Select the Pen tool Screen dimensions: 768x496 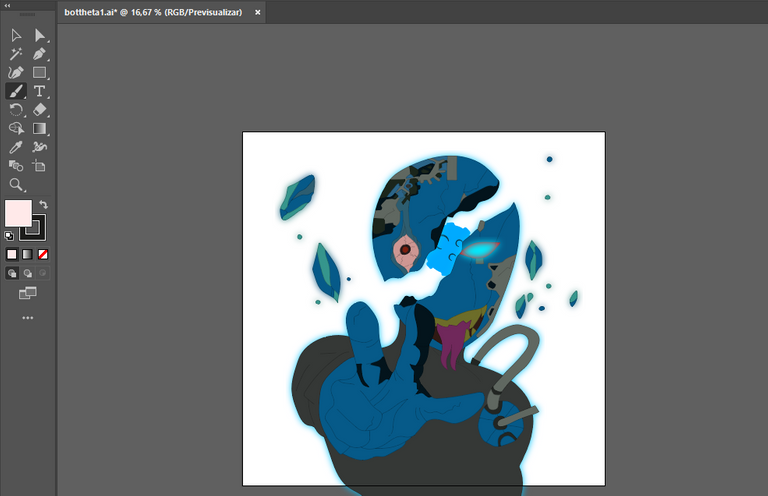39,54
